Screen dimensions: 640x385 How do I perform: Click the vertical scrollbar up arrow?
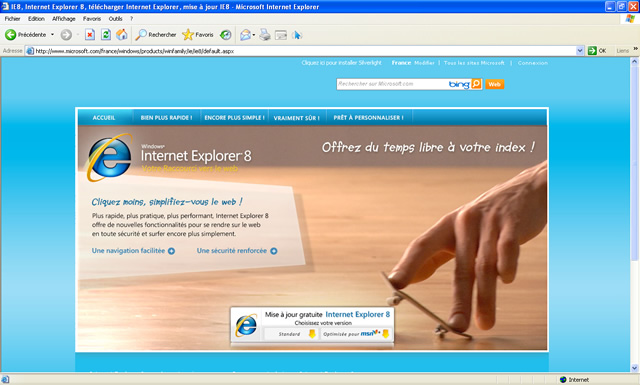634,62
